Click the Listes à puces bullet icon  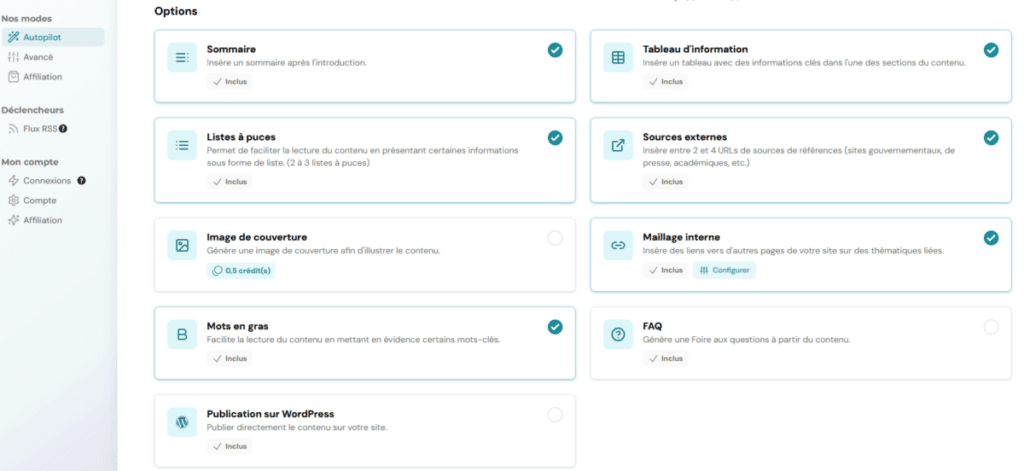tap(182, 146)
